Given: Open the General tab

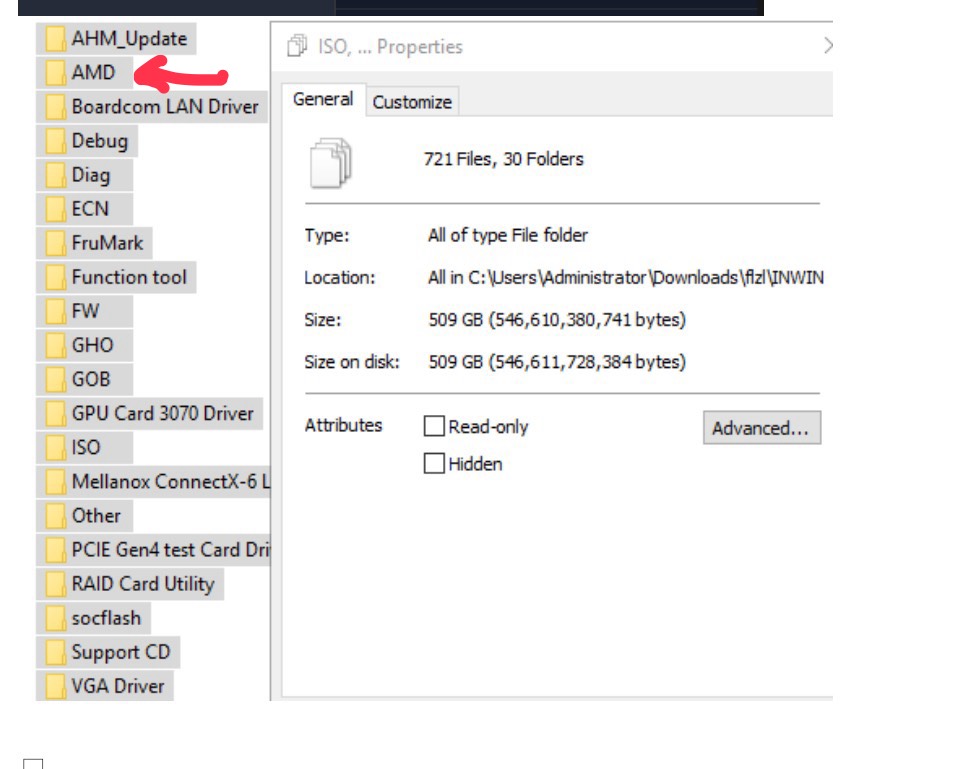Looking at the screenshot, I should (x=323, y=100).
